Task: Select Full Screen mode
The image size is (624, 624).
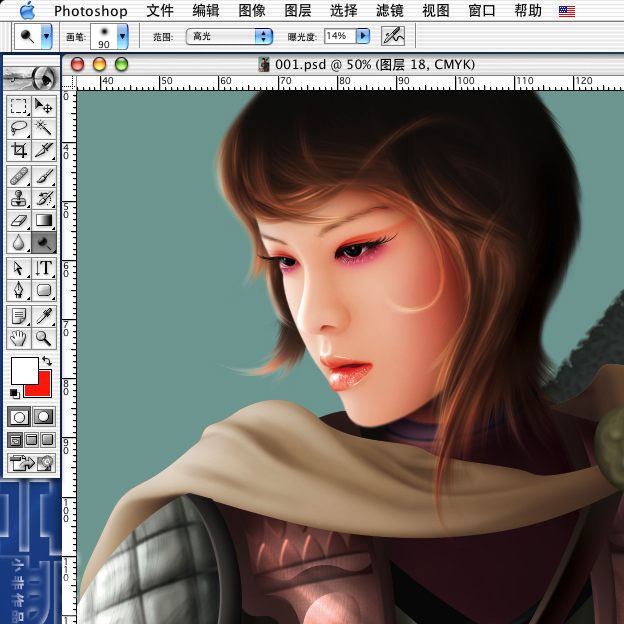Action: coord(48,440)
